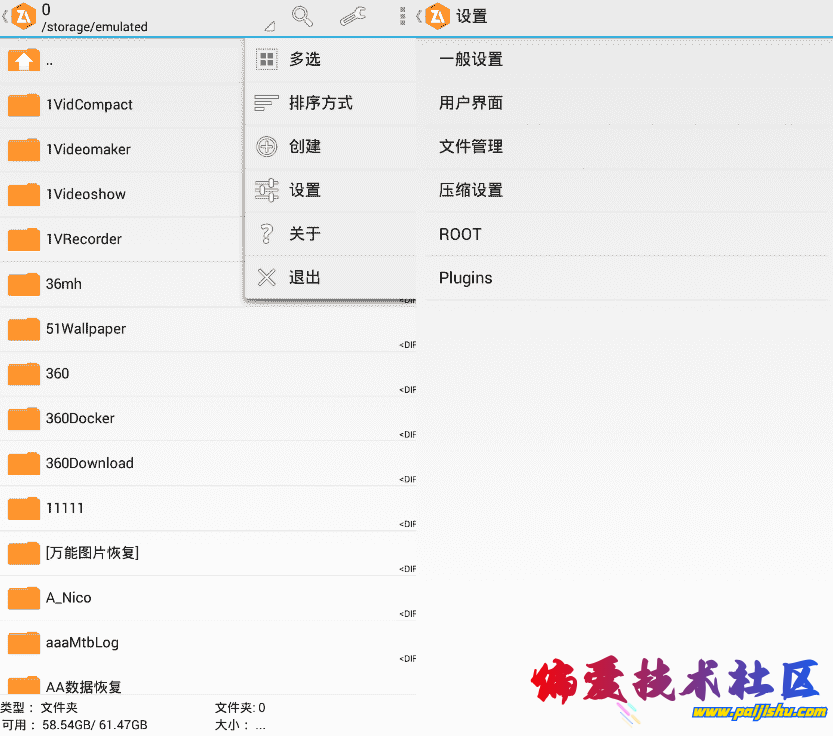833x736 pixels.
Task: Tap the three-dot overflow menu icon
Action: (x=402, y=16)
